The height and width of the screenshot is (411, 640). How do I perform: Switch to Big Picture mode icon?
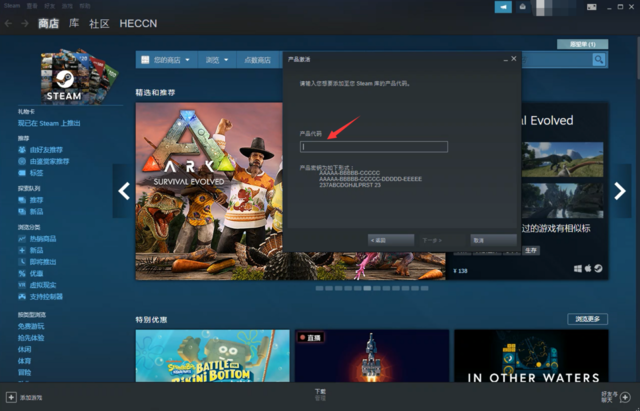coord(592,7)
